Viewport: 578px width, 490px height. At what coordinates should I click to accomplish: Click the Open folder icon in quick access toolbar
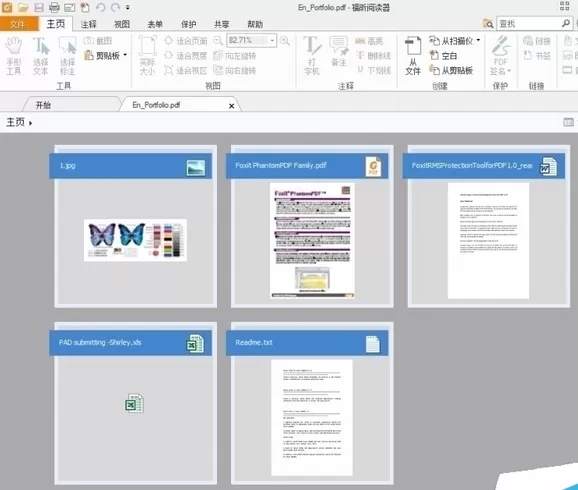point(23,7)
